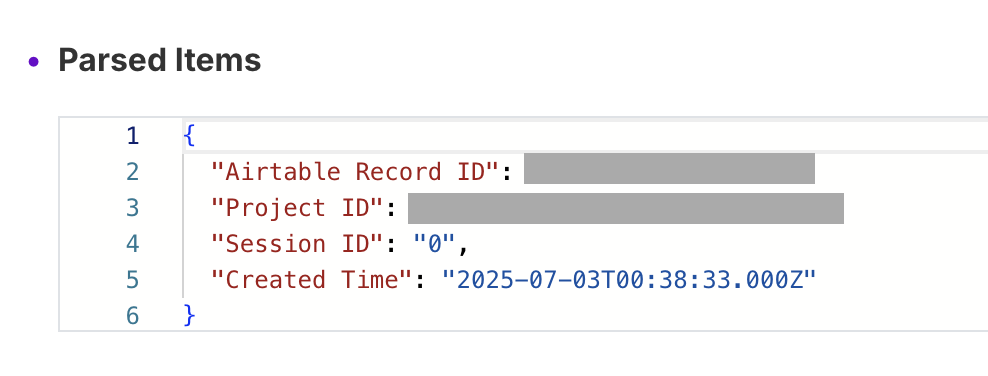Click line number 2 in gutter
The height and width of the screenshot is (376, 988).
(x=132, y=172)
